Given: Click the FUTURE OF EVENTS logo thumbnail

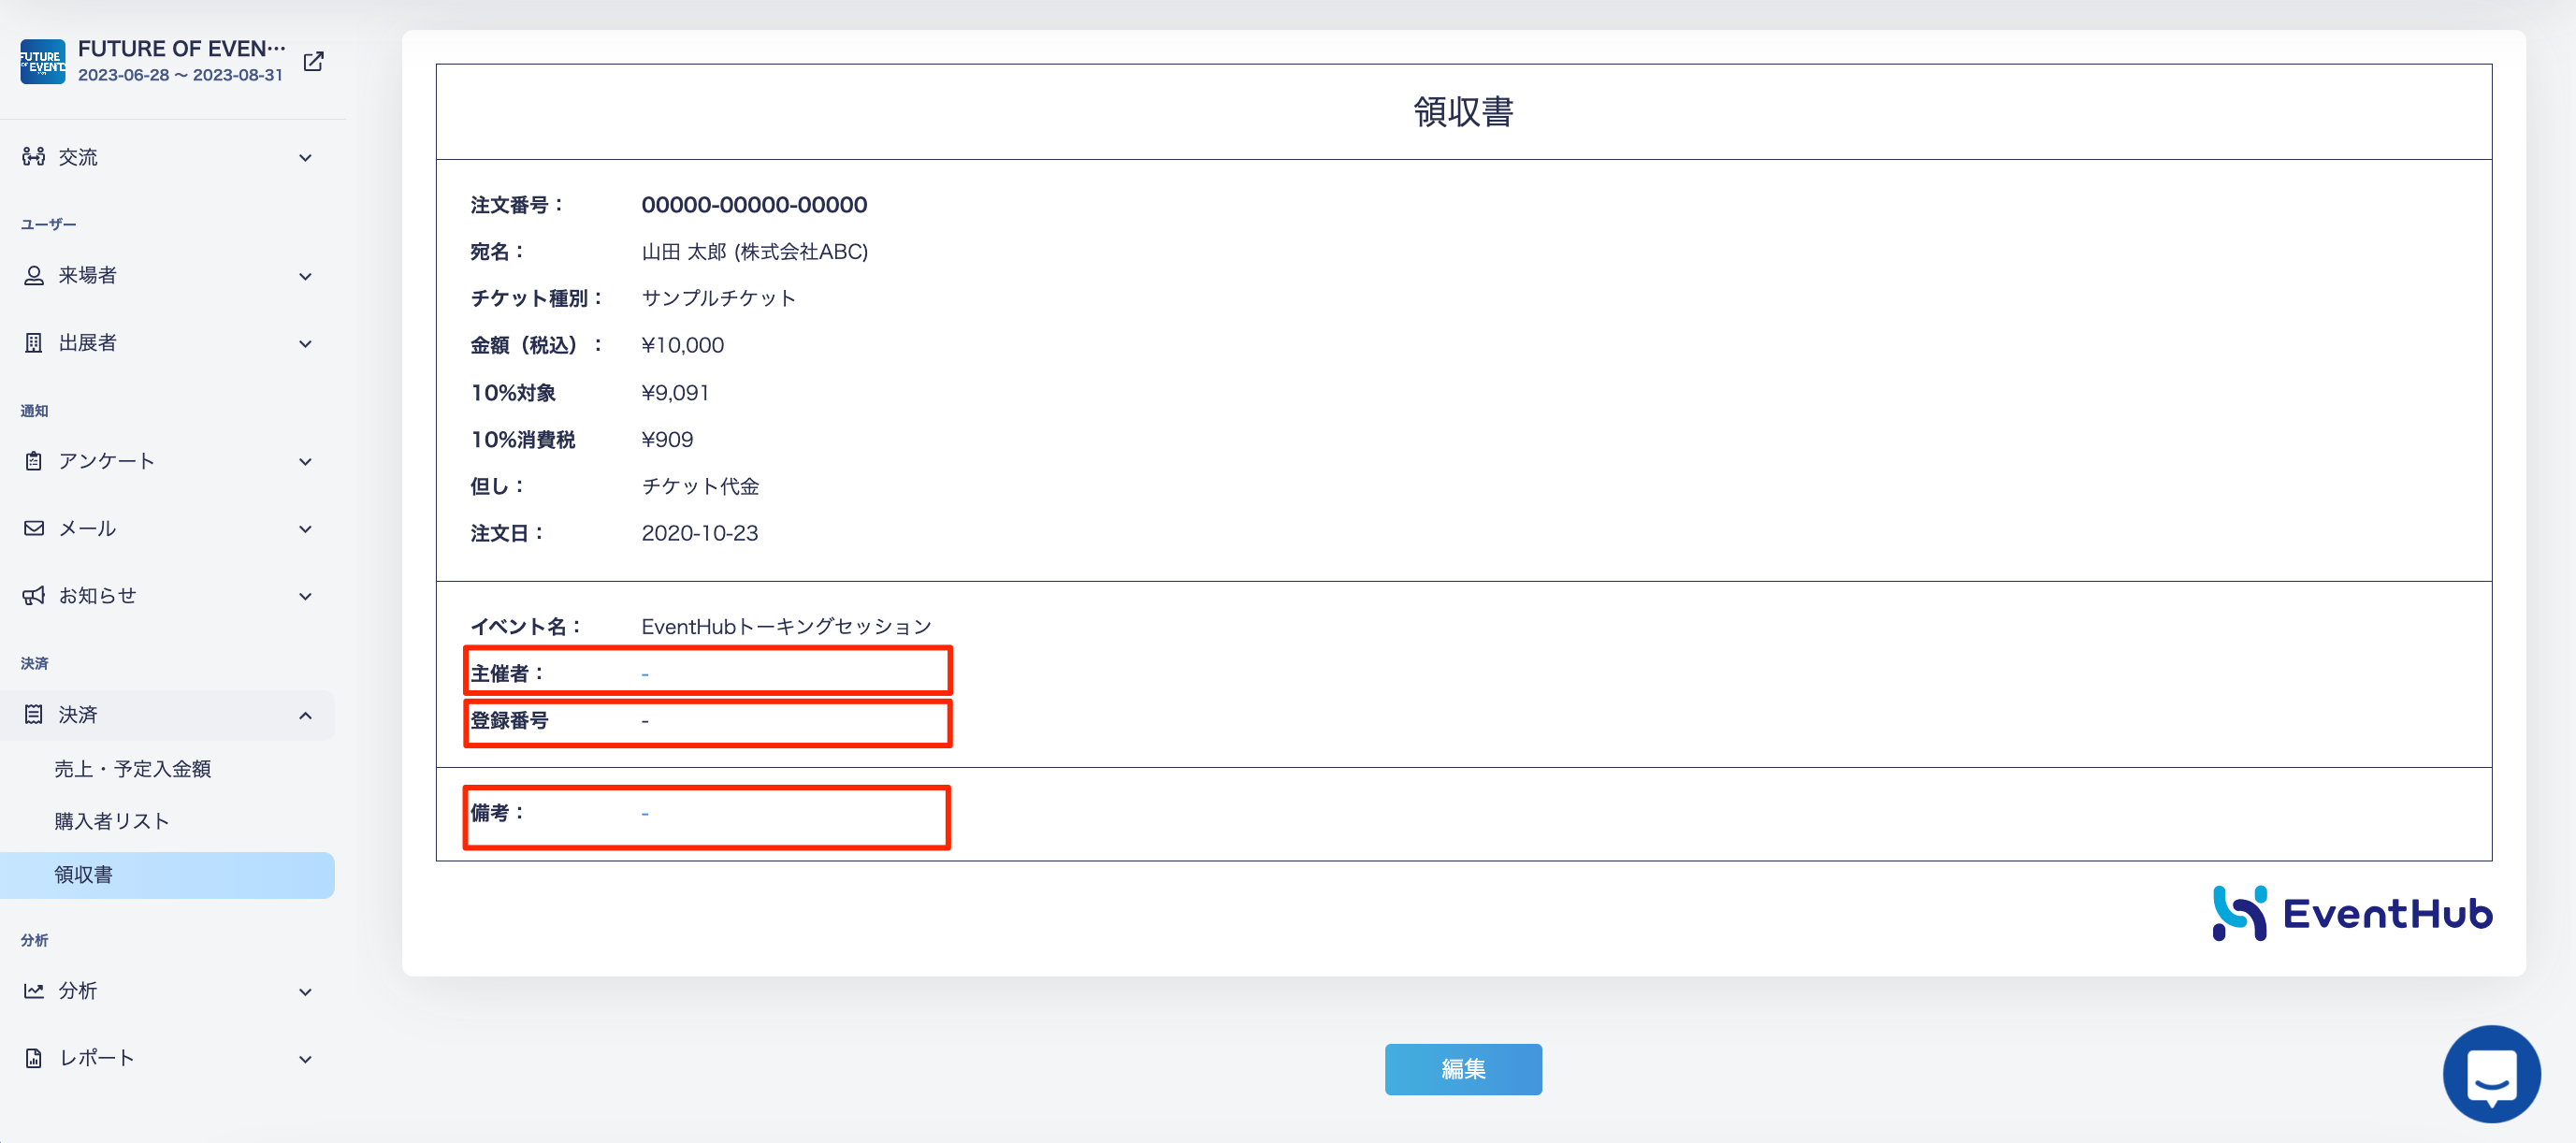Looking at the screenshot, I should (42, 62).
